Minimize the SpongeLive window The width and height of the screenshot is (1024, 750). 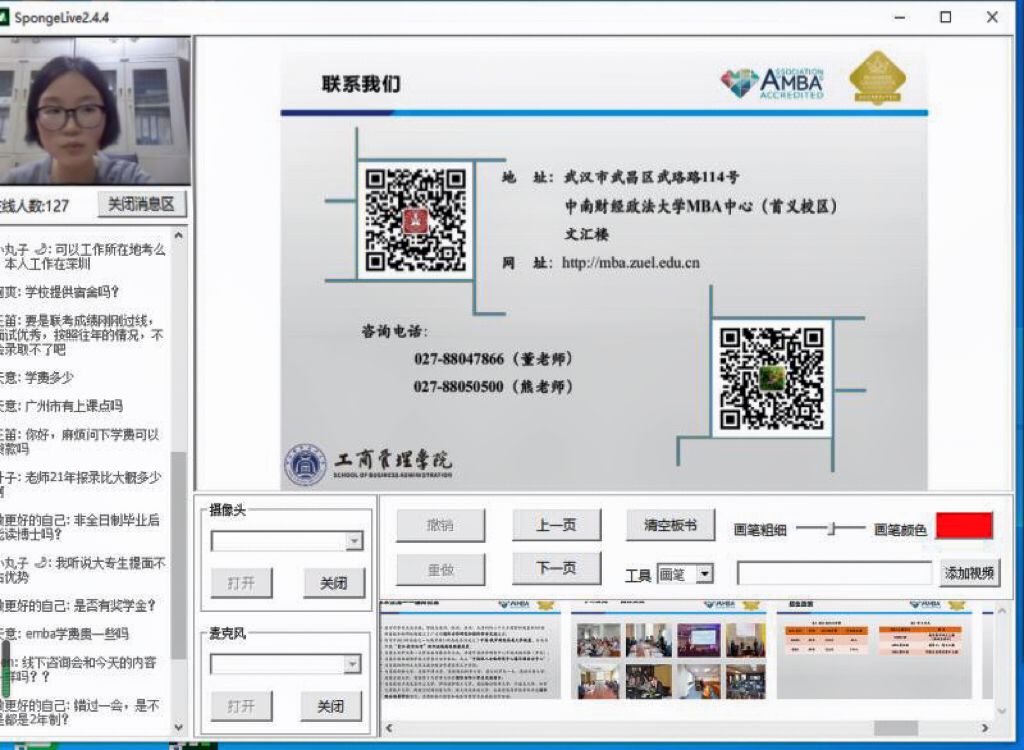point(901,18)
